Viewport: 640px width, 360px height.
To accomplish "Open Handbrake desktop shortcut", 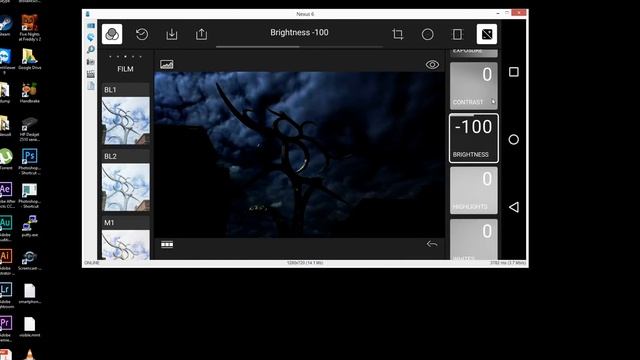I will (29, 93).
